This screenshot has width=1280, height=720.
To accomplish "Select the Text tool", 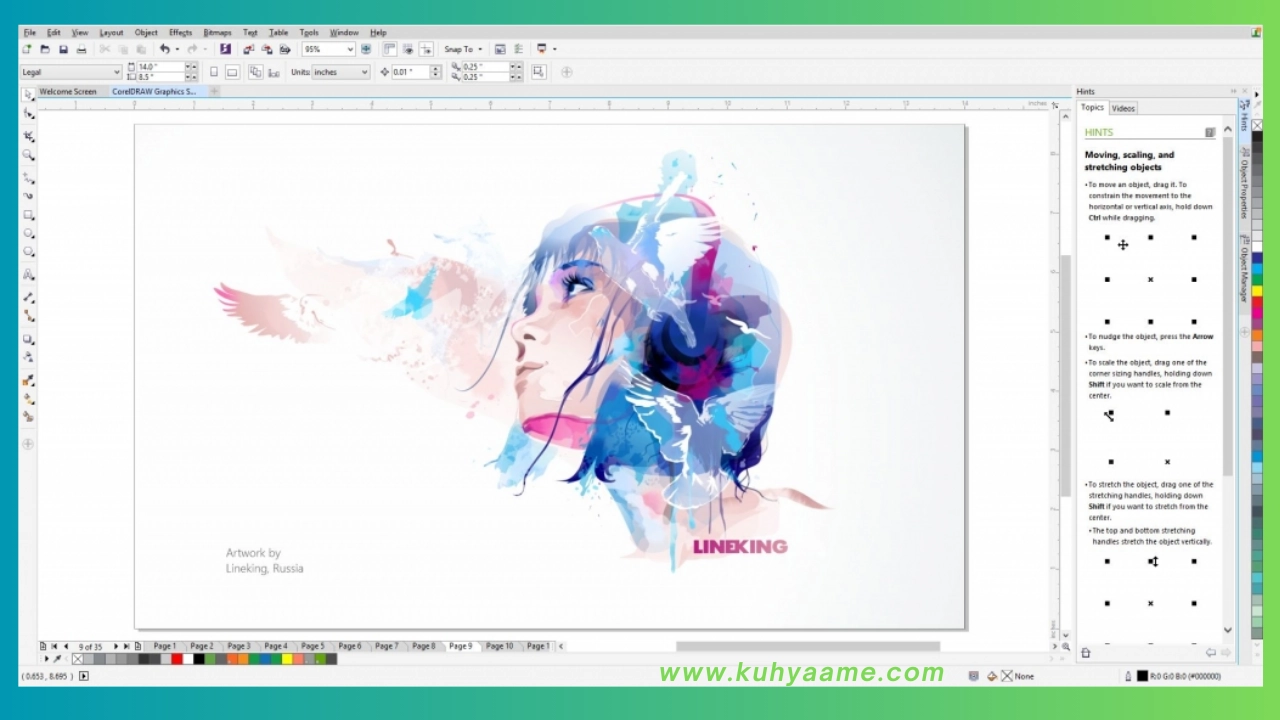I will (x=28, y=274).
